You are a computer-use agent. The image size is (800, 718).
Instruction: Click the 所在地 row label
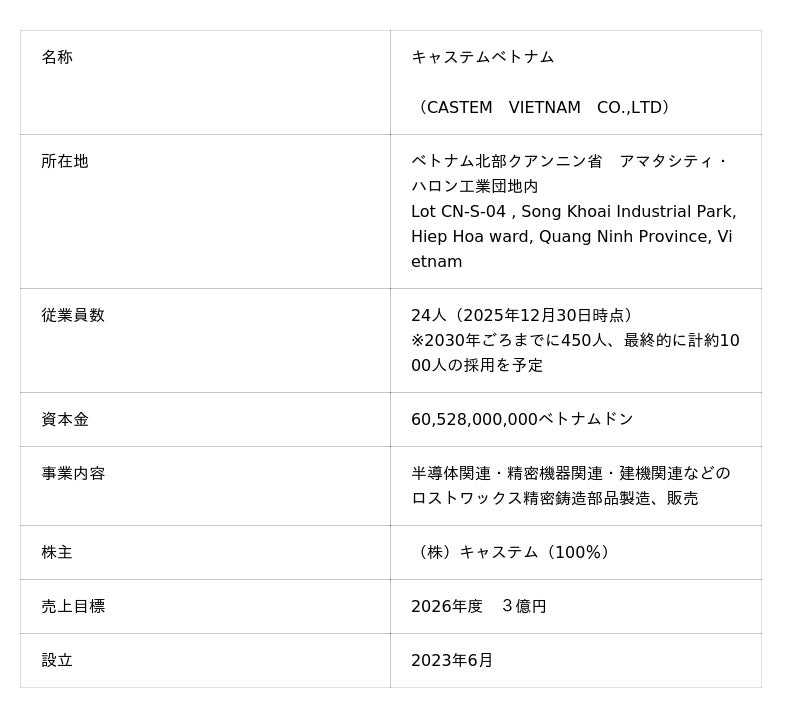[65, 161]
